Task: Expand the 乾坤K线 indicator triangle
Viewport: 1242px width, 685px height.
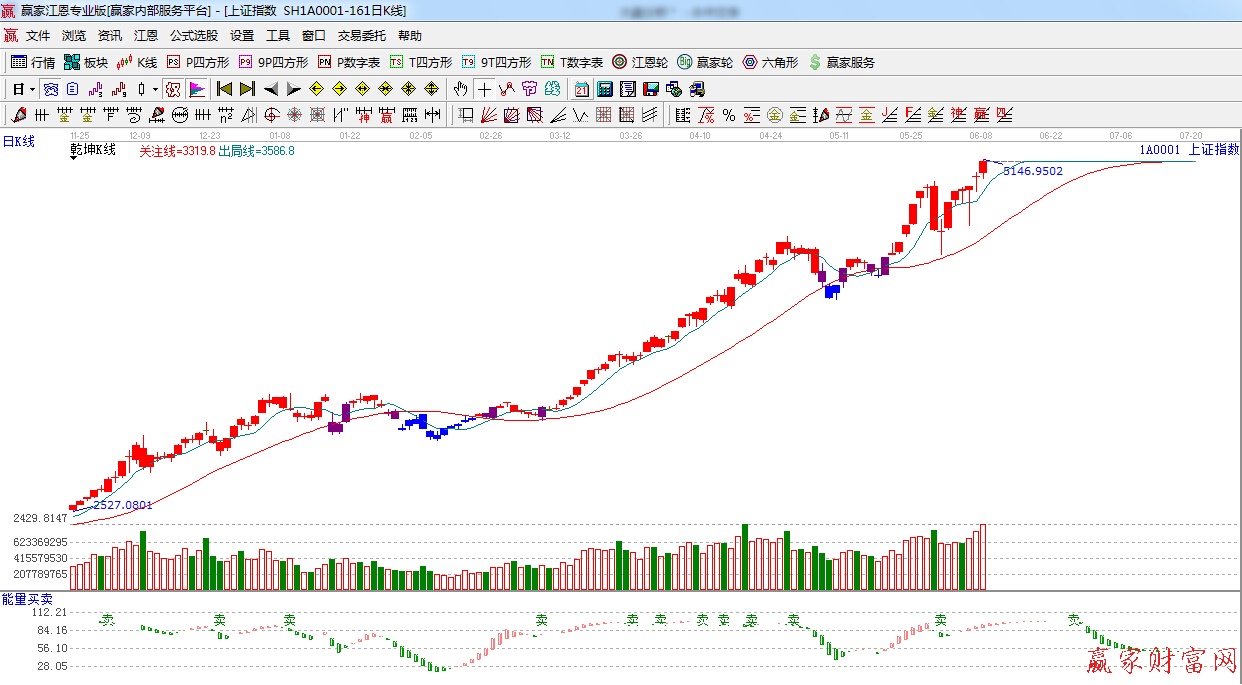Action: coord(75,157)
